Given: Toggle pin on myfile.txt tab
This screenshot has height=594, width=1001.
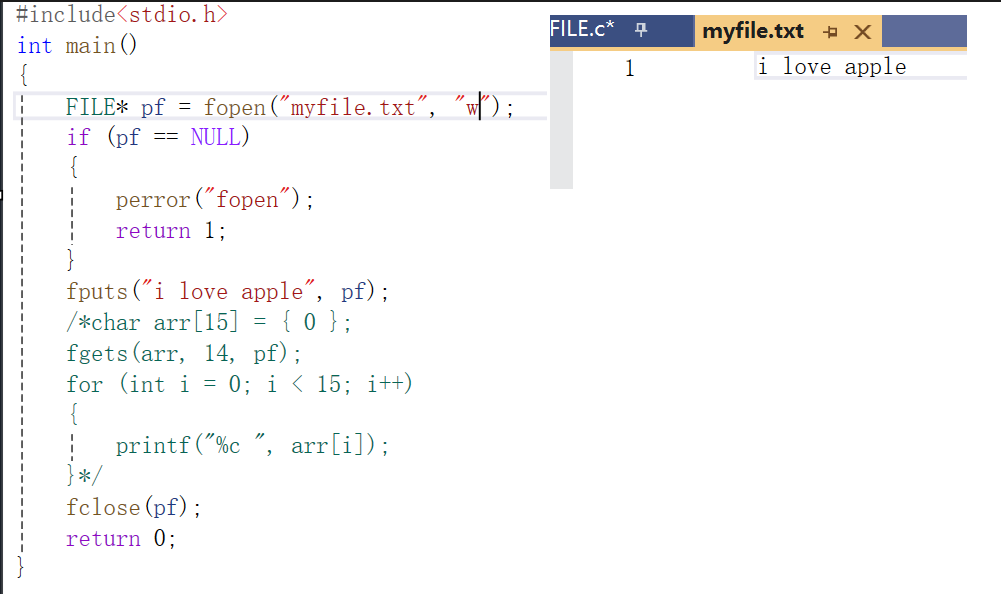Looking at the screenshot, I should (830, 32).
